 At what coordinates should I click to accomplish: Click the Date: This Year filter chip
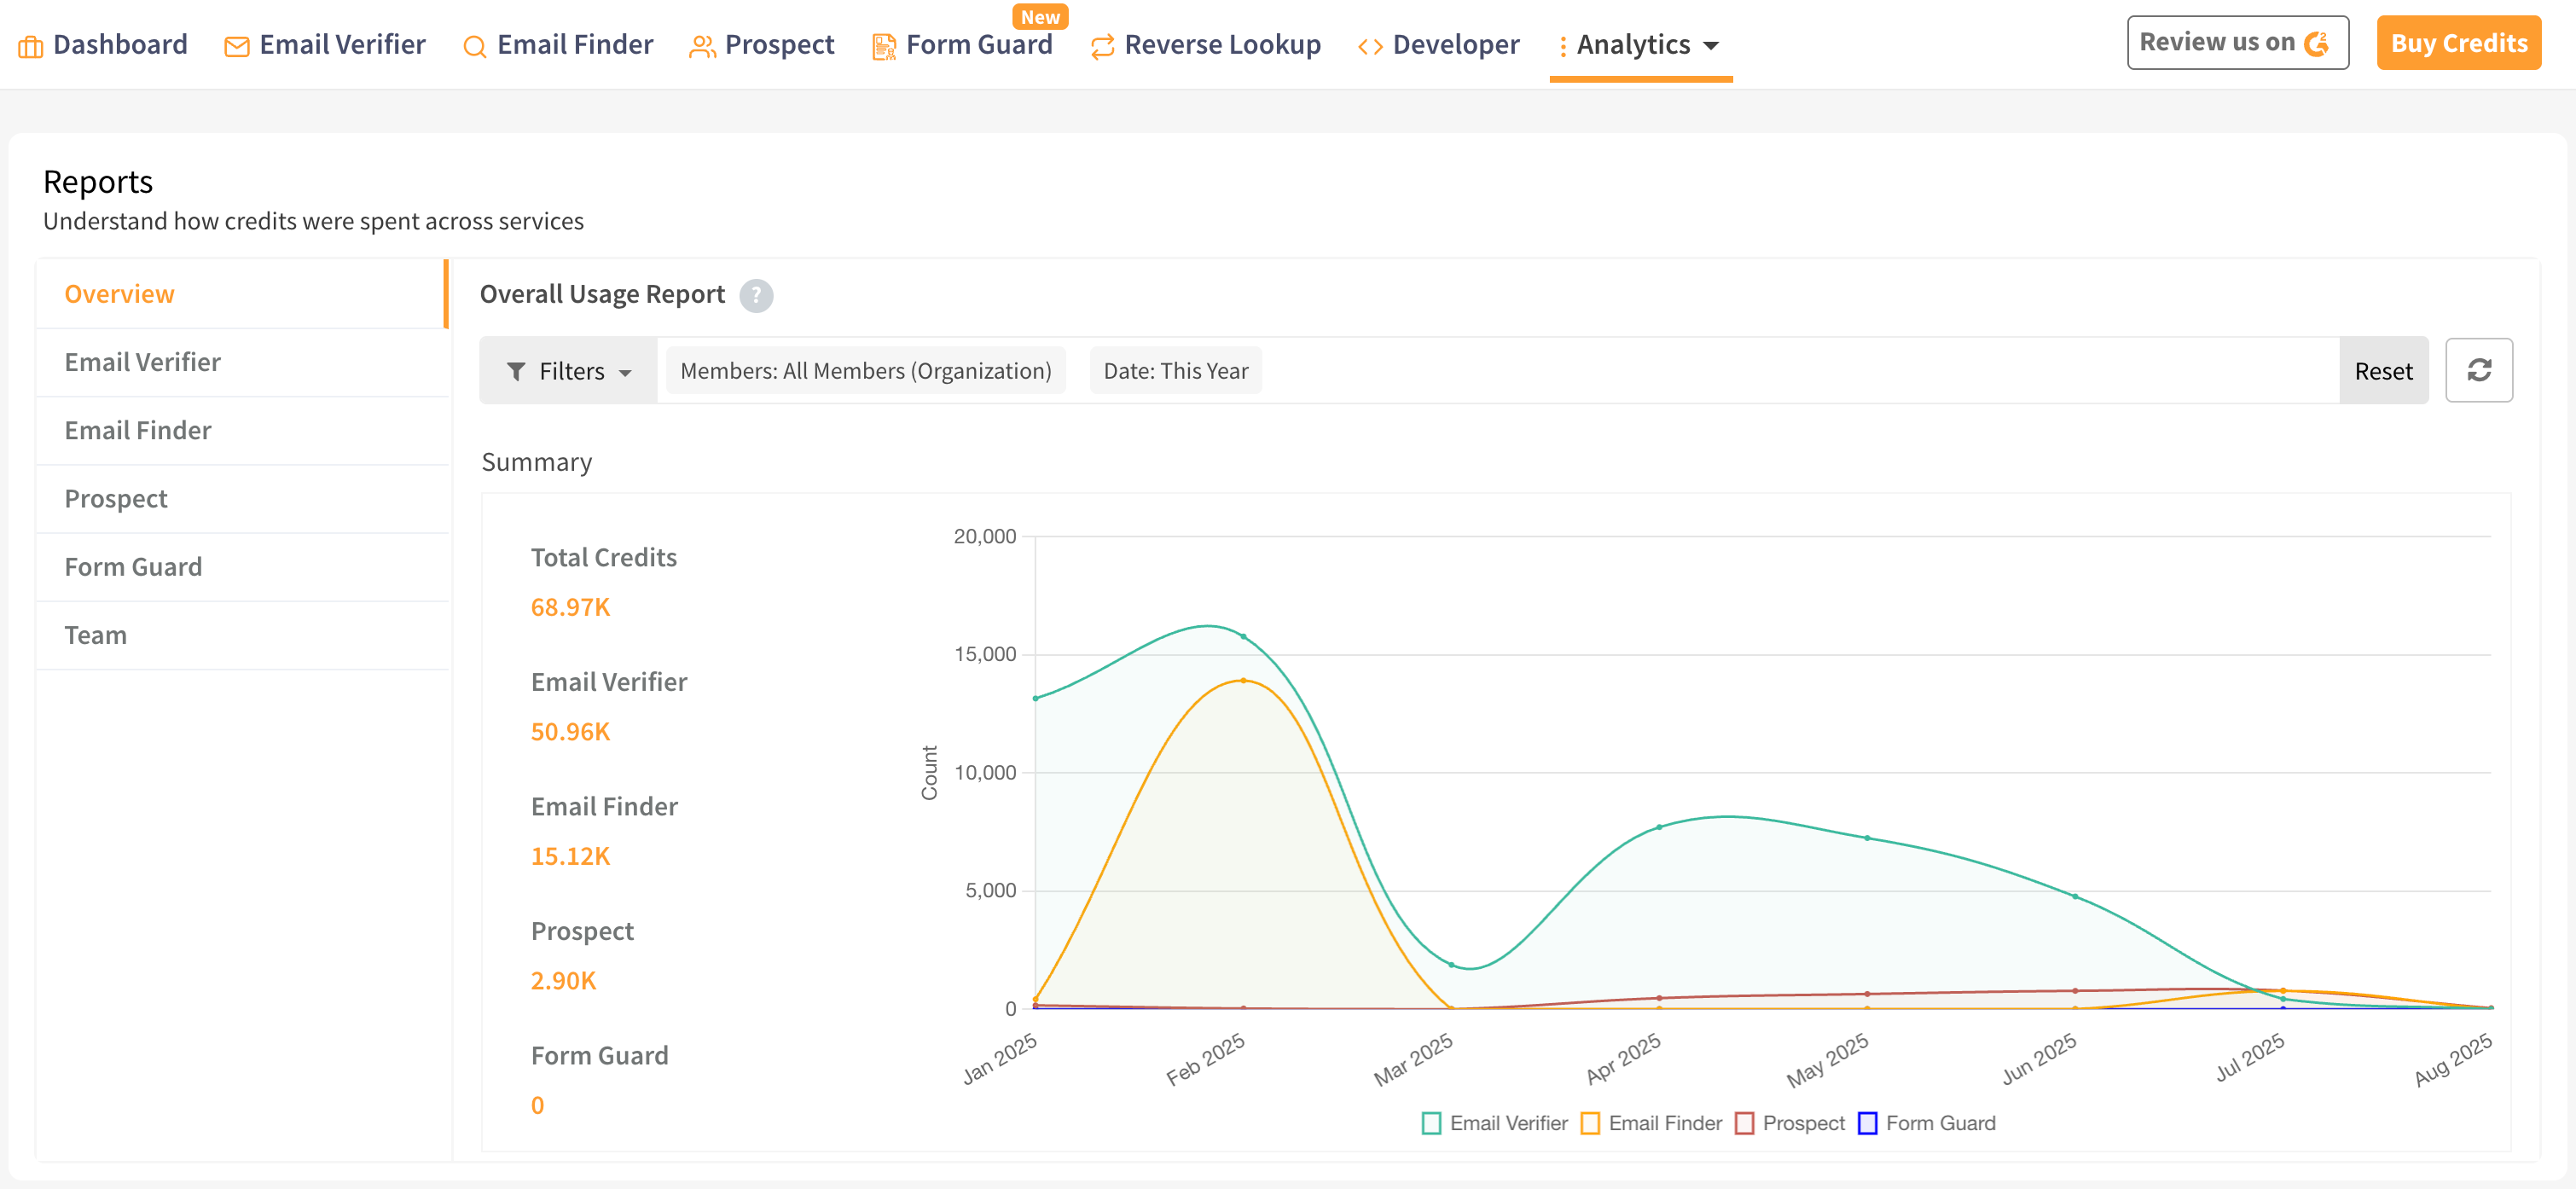pos(1175,371)
